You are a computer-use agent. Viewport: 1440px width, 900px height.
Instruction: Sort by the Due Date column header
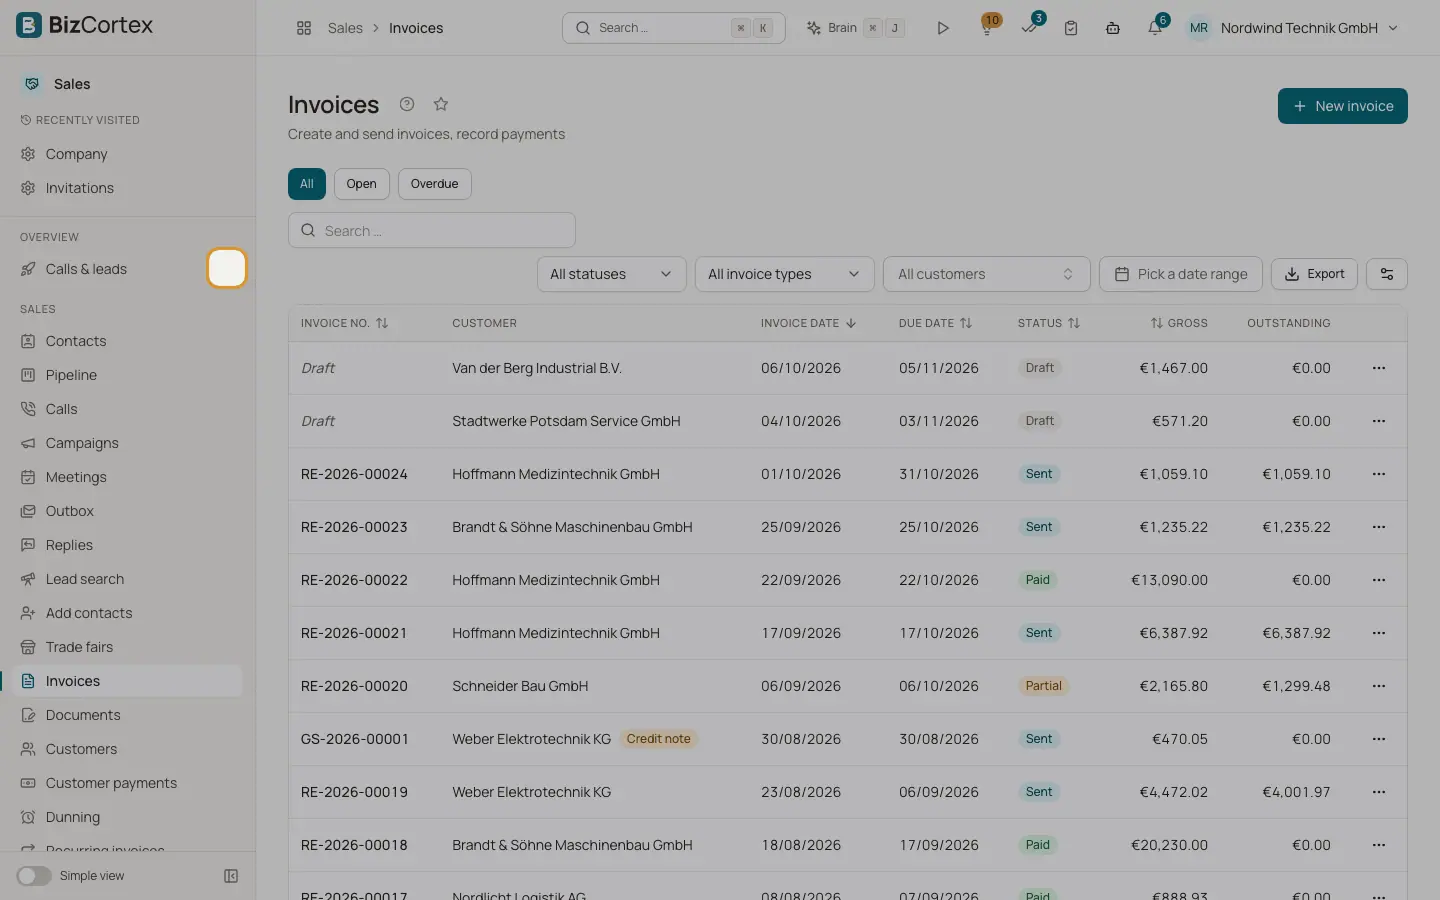click(936, 323)
